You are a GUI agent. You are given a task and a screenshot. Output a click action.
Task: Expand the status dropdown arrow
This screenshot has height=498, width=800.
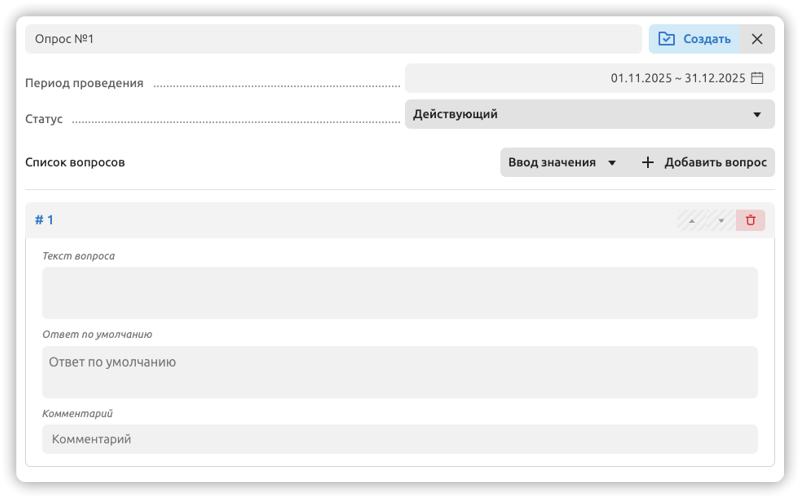tap(757, 114)
